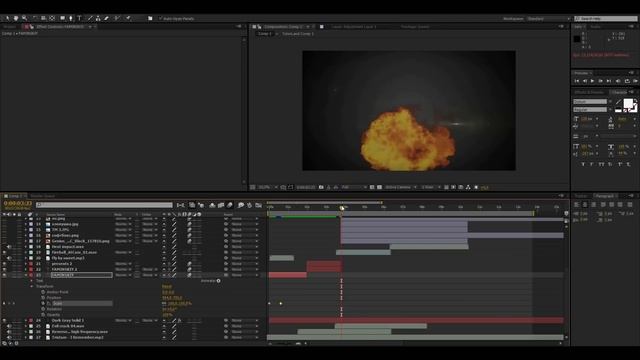640x360 pixels.
Task: Switch to the Project tab
Action: click(x=9, y=27)
